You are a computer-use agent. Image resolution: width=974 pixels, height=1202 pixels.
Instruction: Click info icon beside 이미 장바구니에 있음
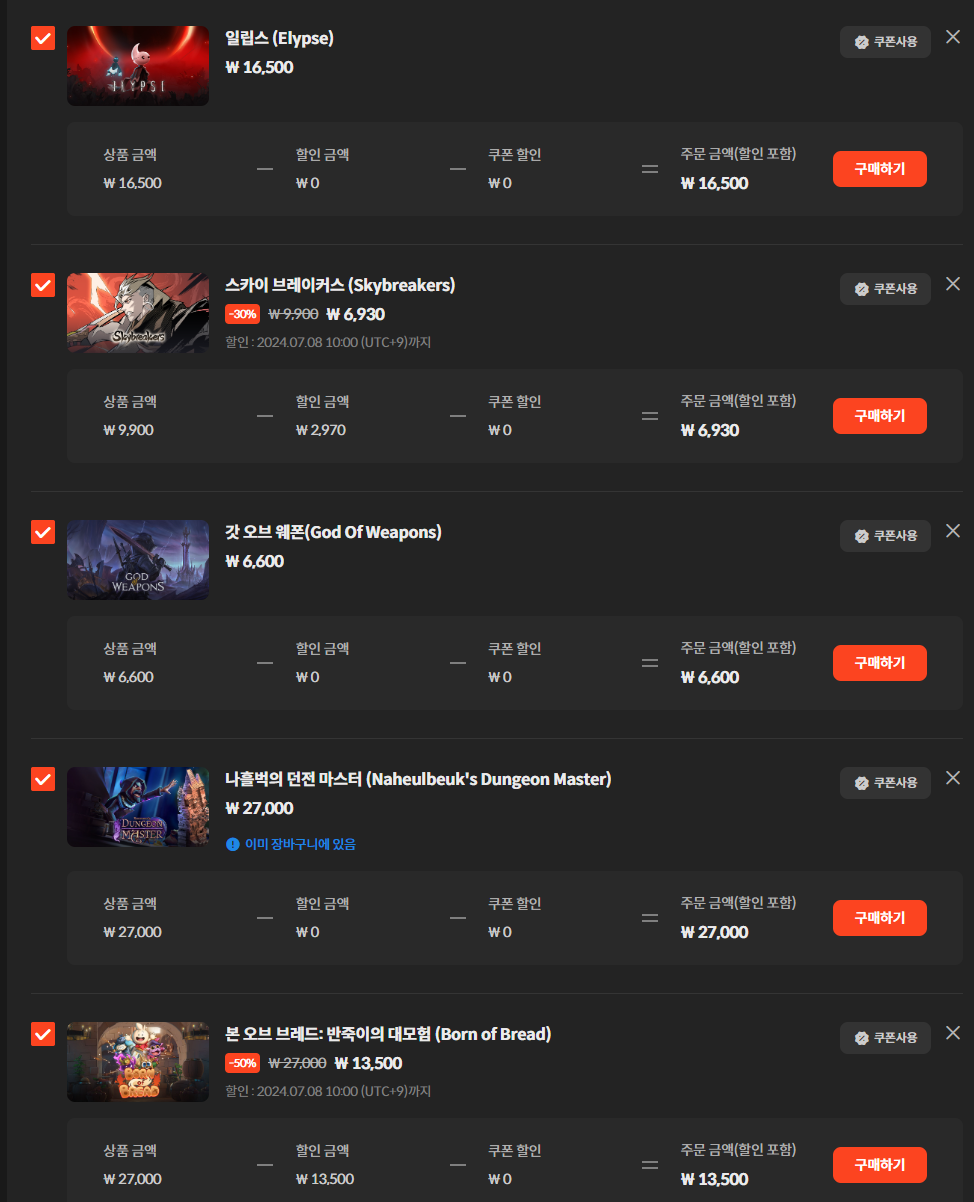(233, 844)
